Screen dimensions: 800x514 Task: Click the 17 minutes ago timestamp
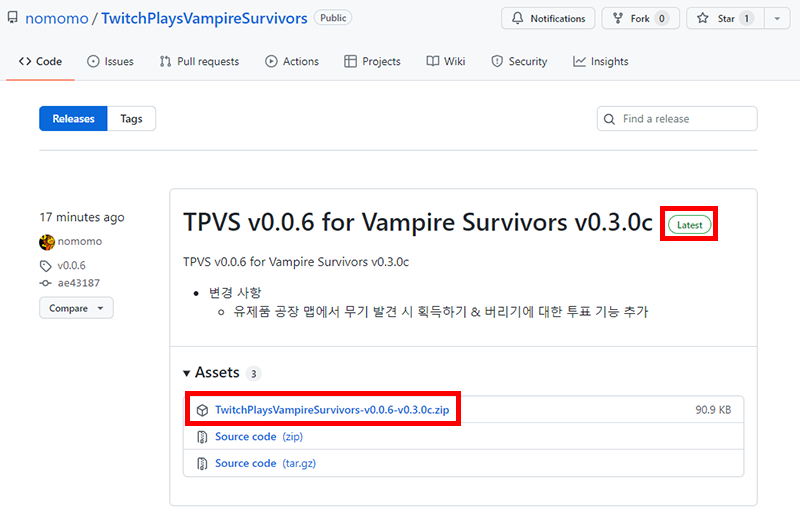point(82,217)
